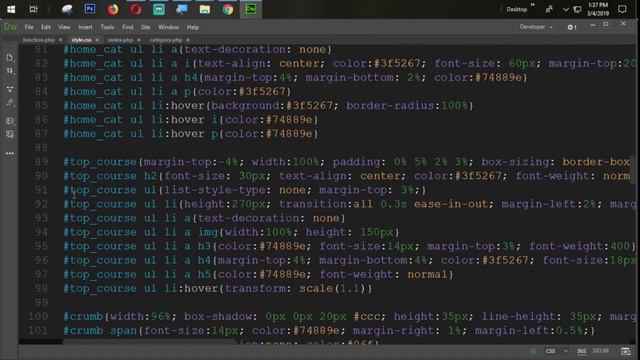Image resolution: width=640 pixels, height=360 pixels.
Task: Open the View menu
Action: coord(64,27)
